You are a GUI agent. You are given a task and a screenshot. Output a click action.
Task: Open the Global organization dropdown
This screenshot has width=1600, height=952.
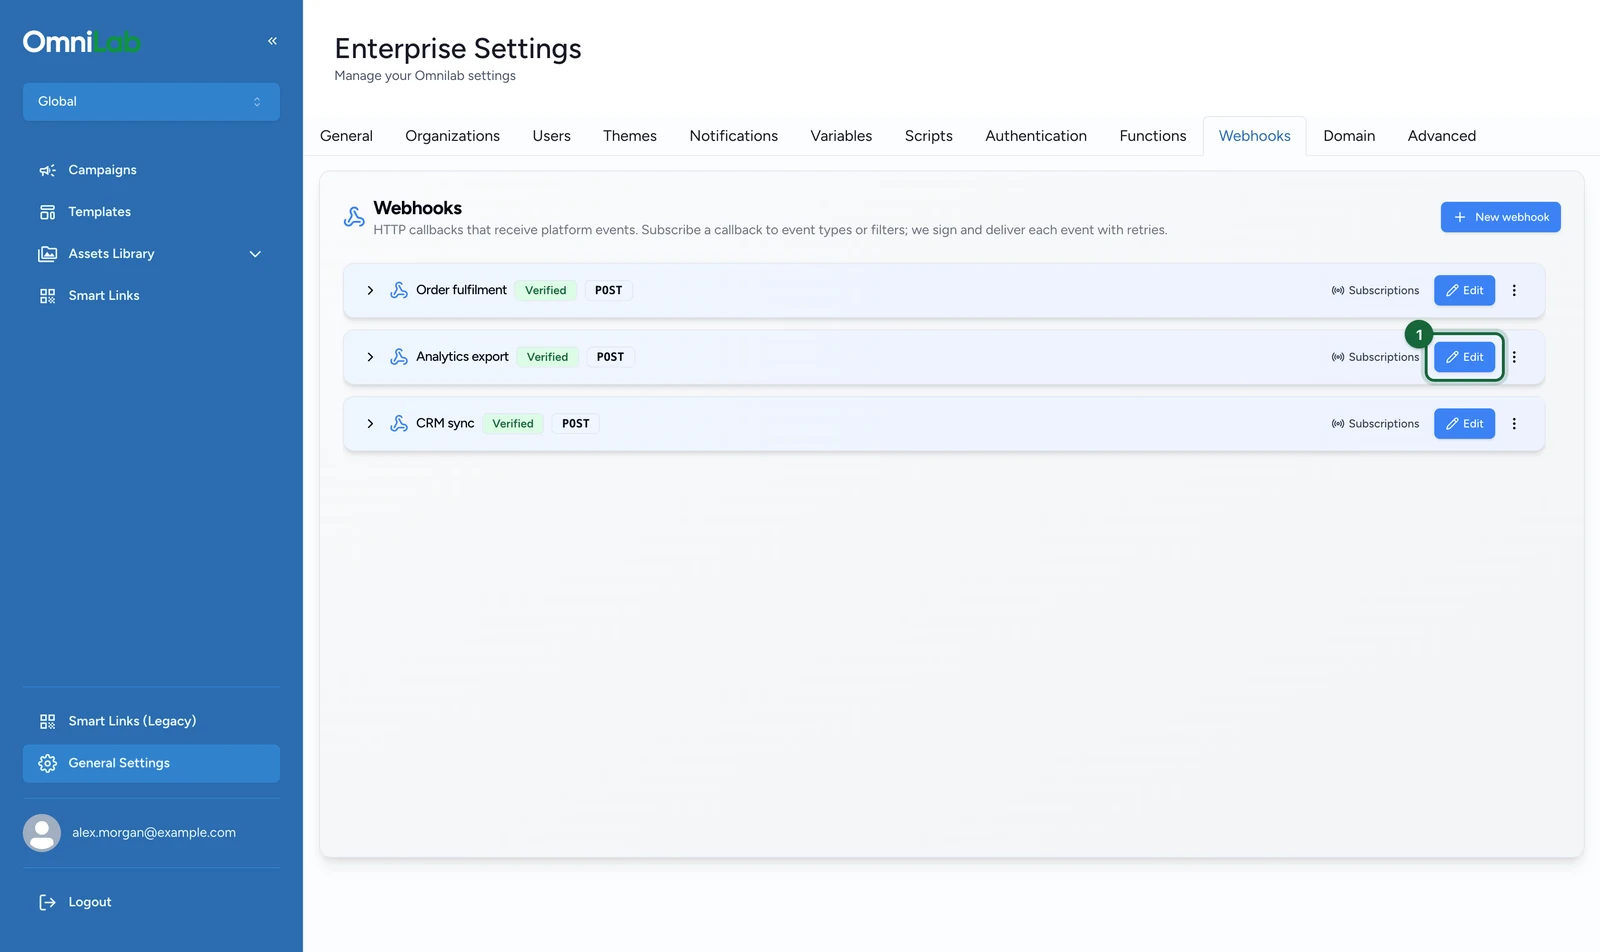(x=151, y=102)
